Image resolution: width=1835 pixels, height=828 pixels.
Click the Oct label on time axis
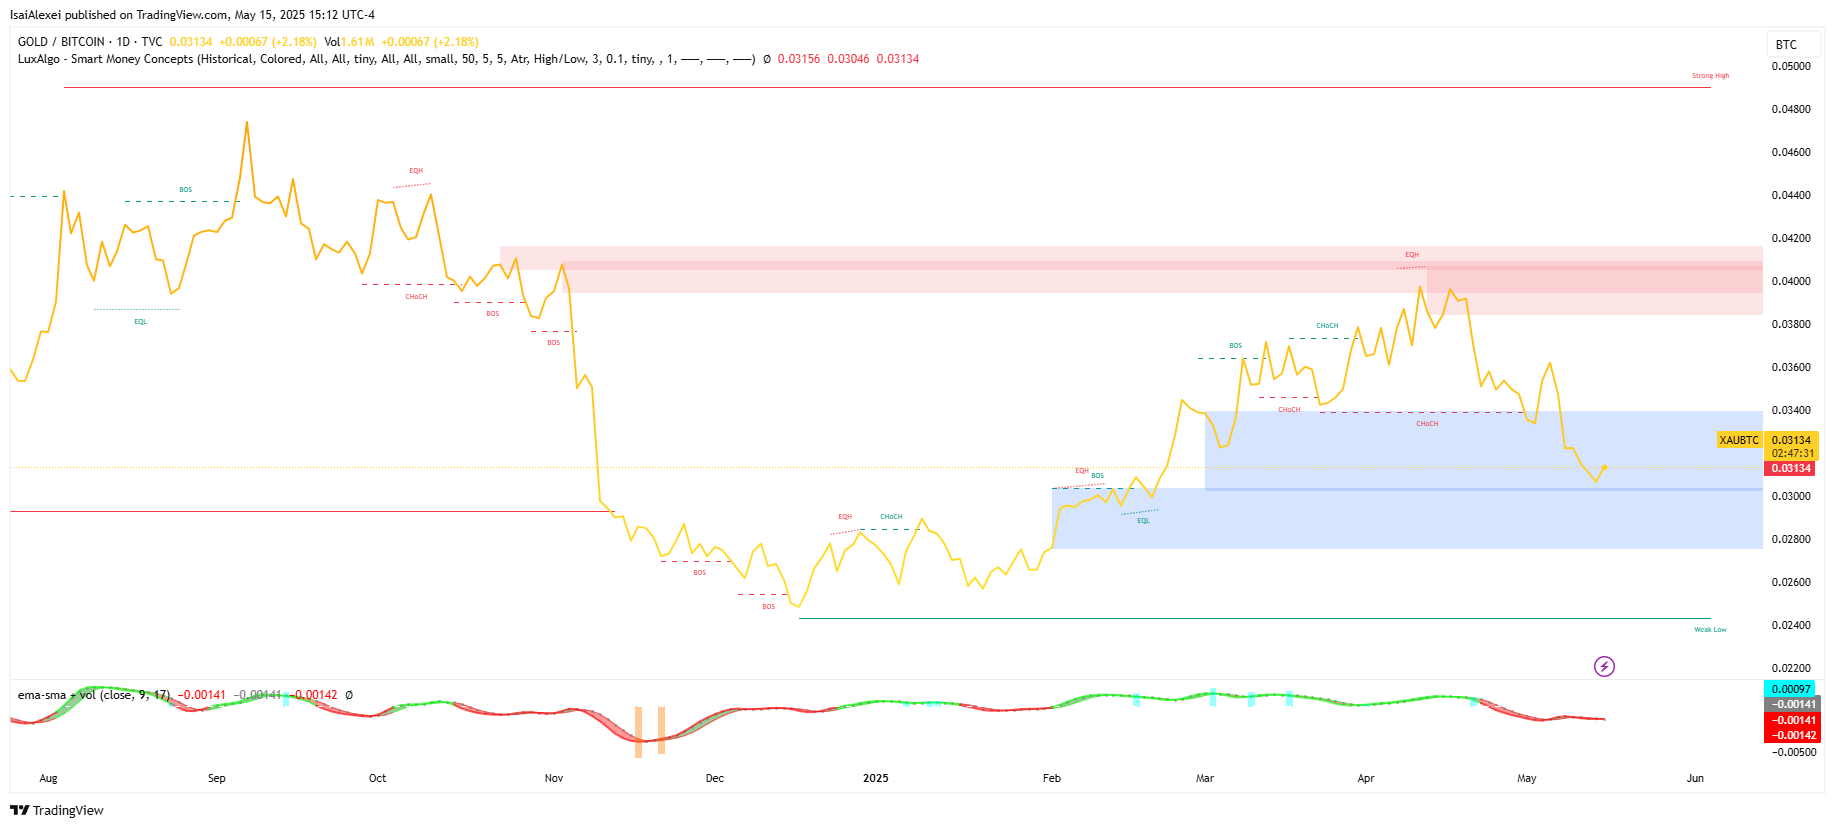point(377,779)
